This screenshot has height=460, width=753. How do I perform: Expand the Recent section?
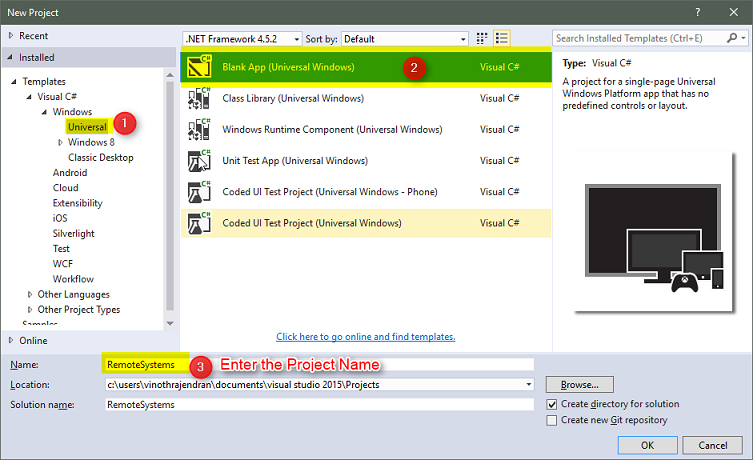[x=11, y=36]
